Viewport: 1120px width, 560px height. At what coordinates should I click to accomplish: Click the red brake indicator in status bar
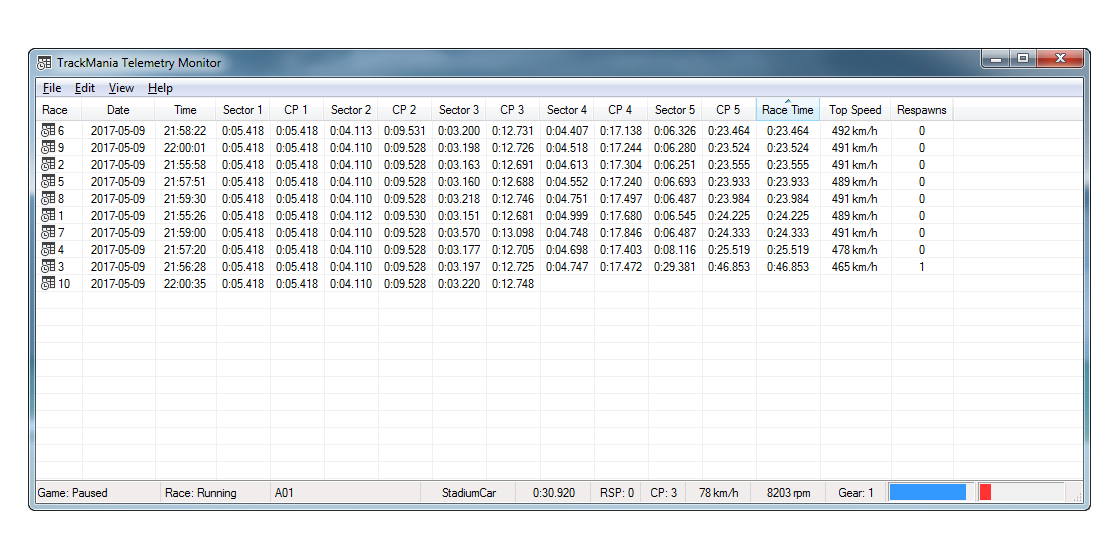(986, 492)
